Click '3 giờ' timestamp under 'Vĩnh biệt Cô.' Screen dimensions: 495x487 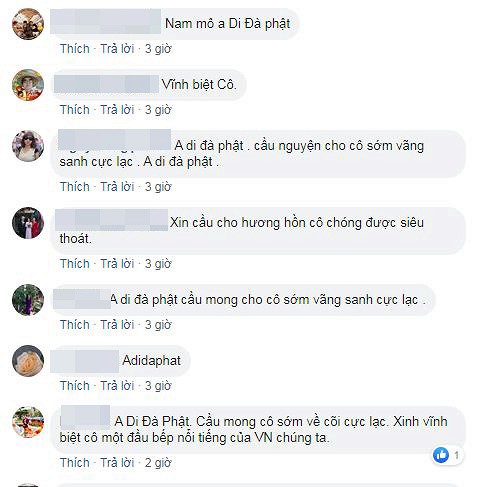pos(158,110)
